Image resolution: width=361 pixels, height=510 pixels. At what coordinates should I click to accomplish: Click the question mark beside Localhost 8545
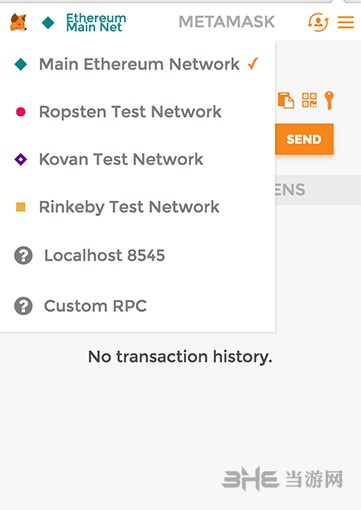click(23, 256)
